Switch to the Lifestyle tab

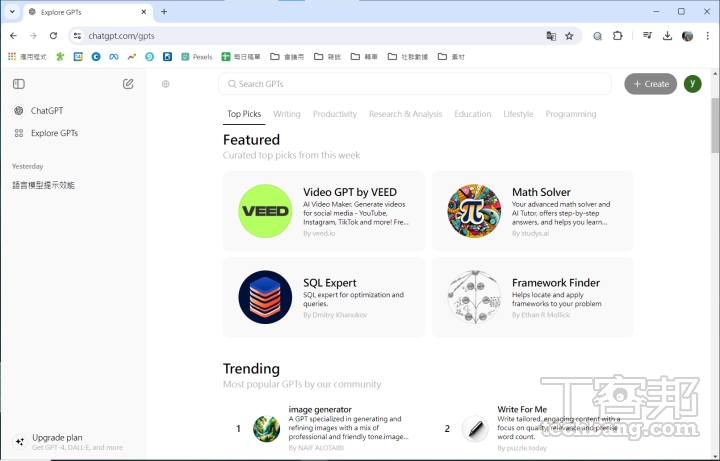518,114
